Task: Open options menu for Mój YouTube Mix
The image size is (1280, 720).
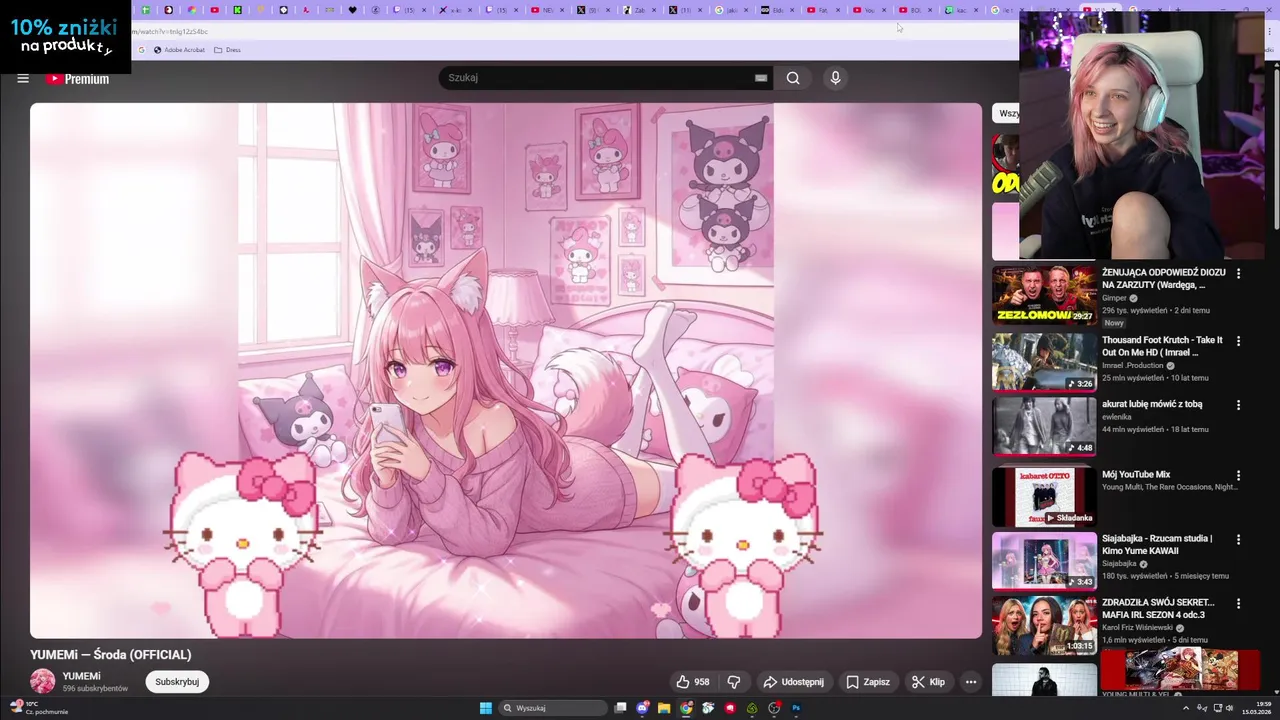Action: 1238,476
